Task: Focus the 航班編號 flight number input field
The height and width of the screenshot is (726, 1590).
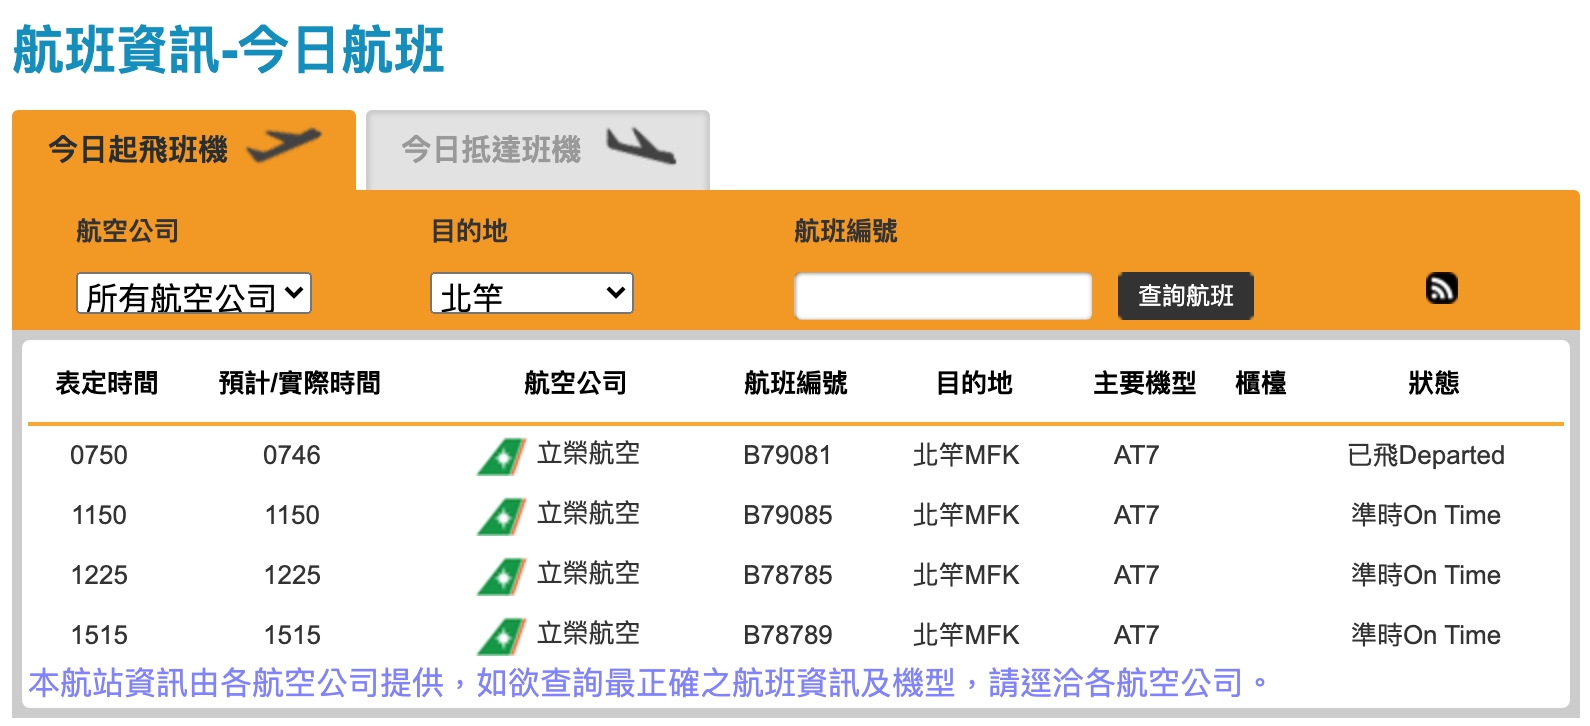Action: pyautogui.click(x=942, y=296)
